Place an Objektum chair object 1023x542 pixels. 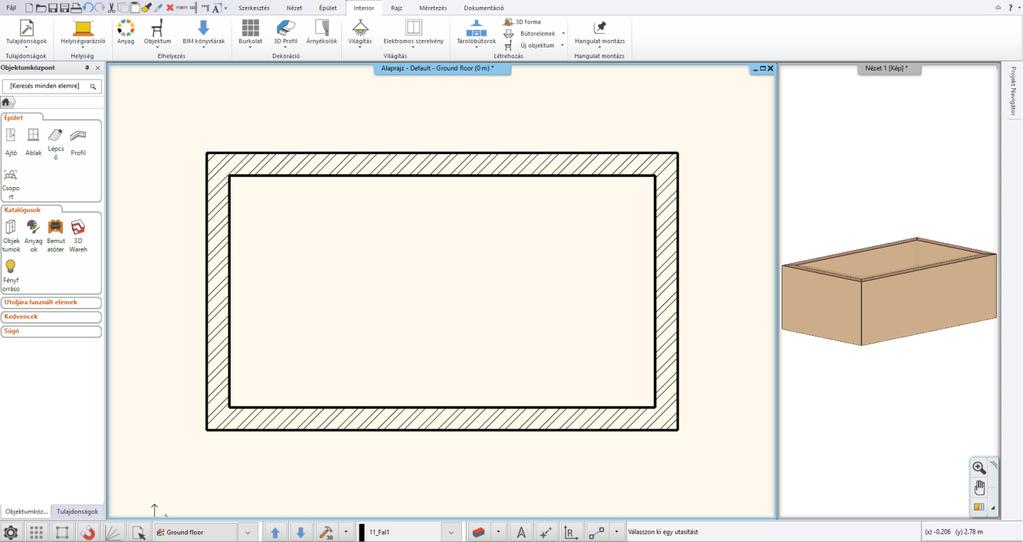coord(157,33)
